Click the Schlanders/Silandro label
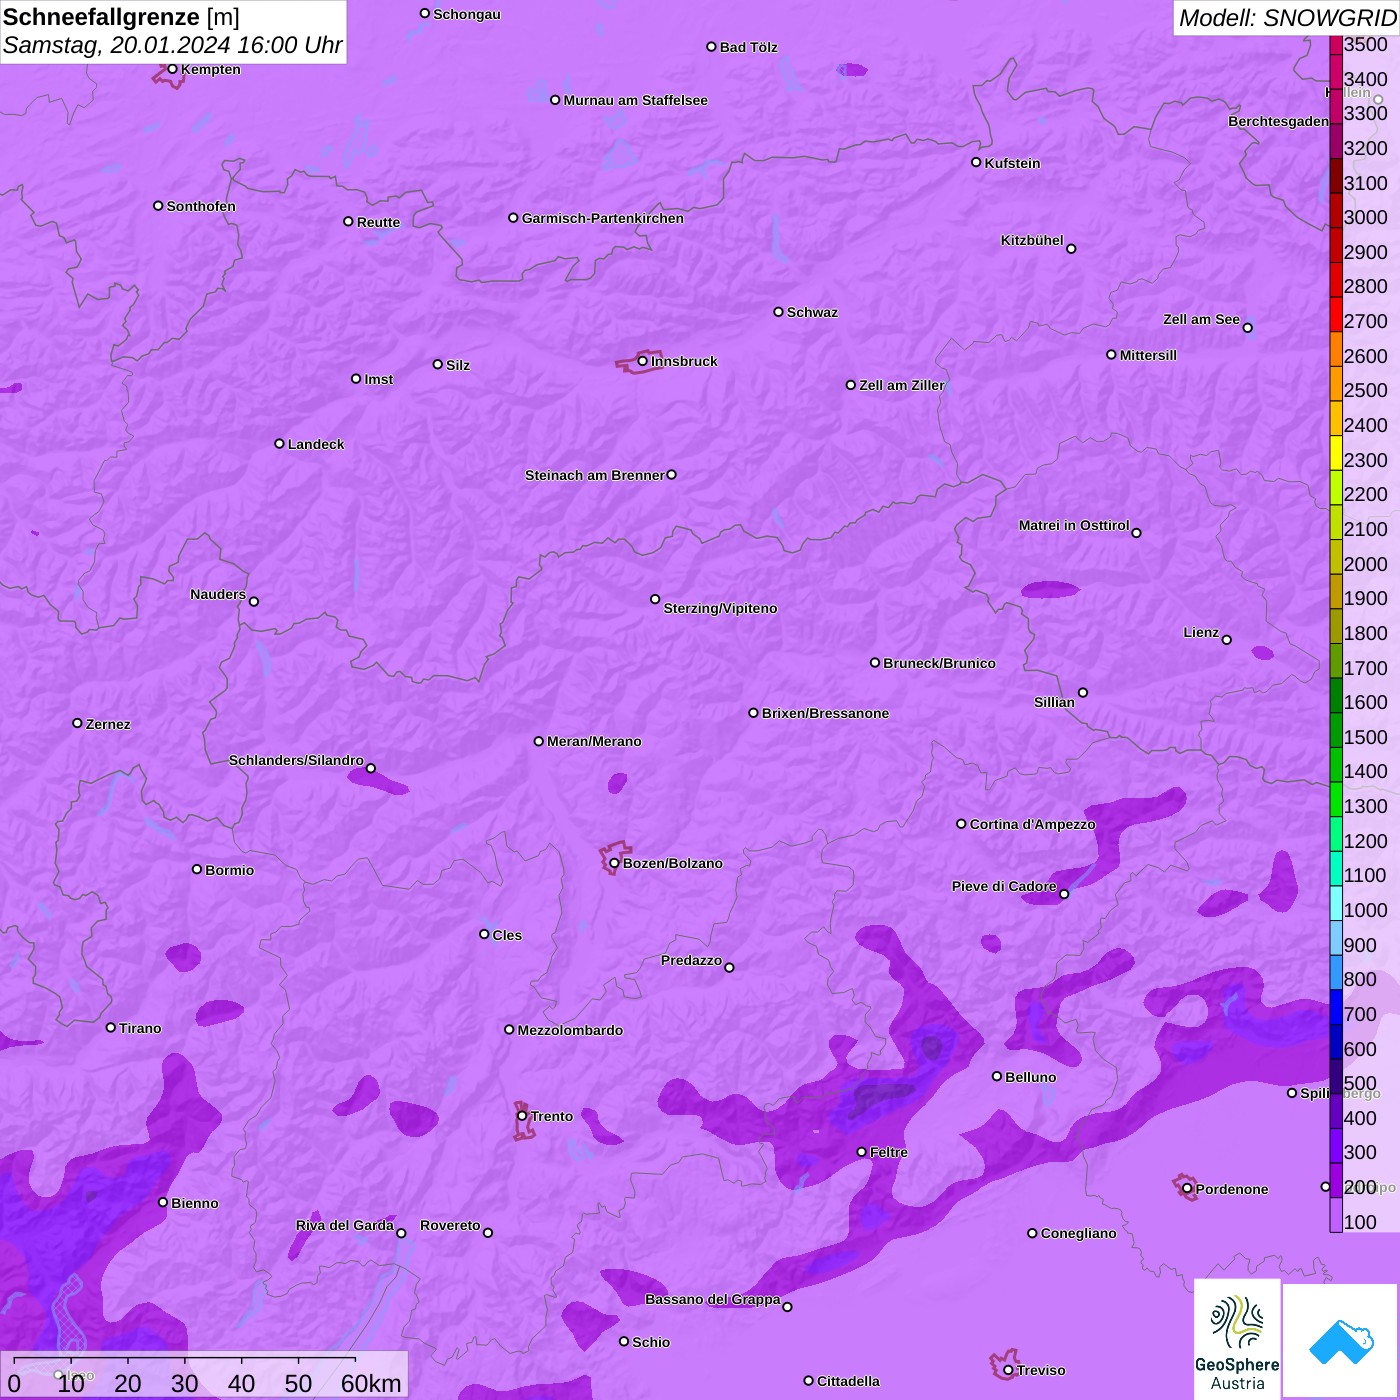Image resolution: width=1400 pixels, height=1400 pixels. point(296,760)
